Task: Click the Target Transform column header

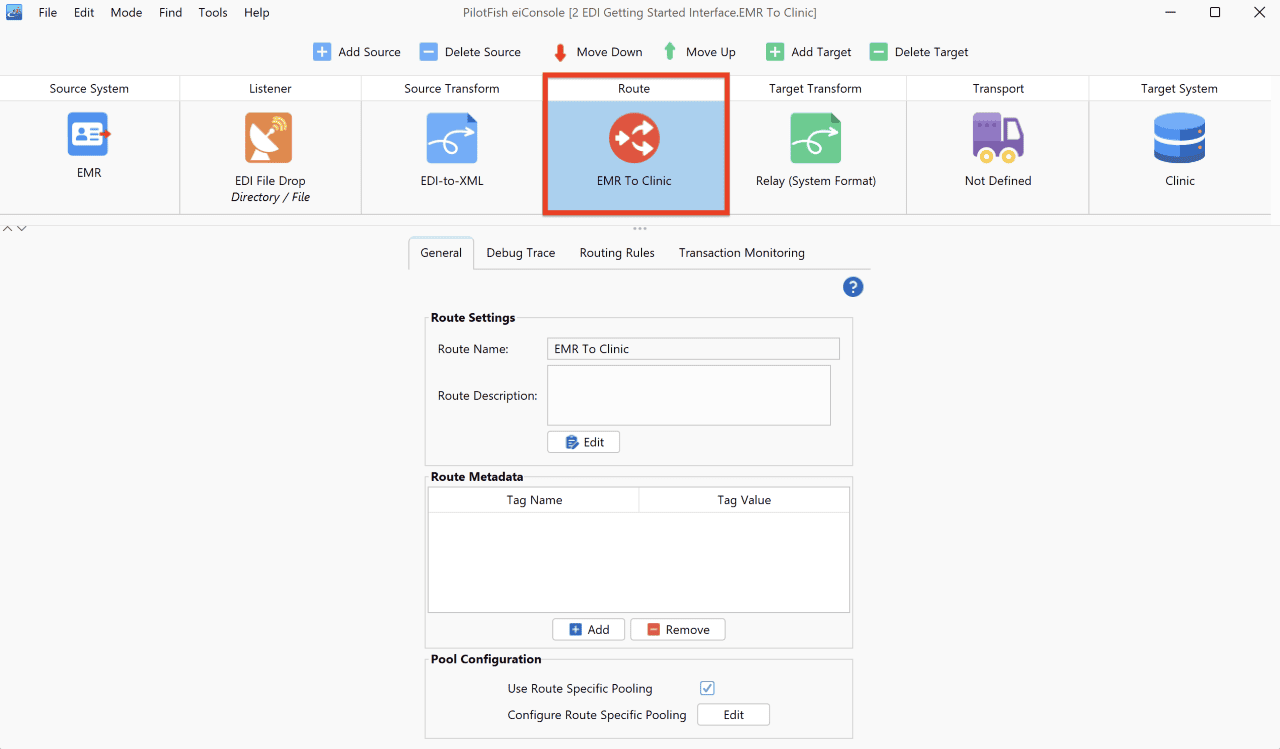Action: (815, 88)
